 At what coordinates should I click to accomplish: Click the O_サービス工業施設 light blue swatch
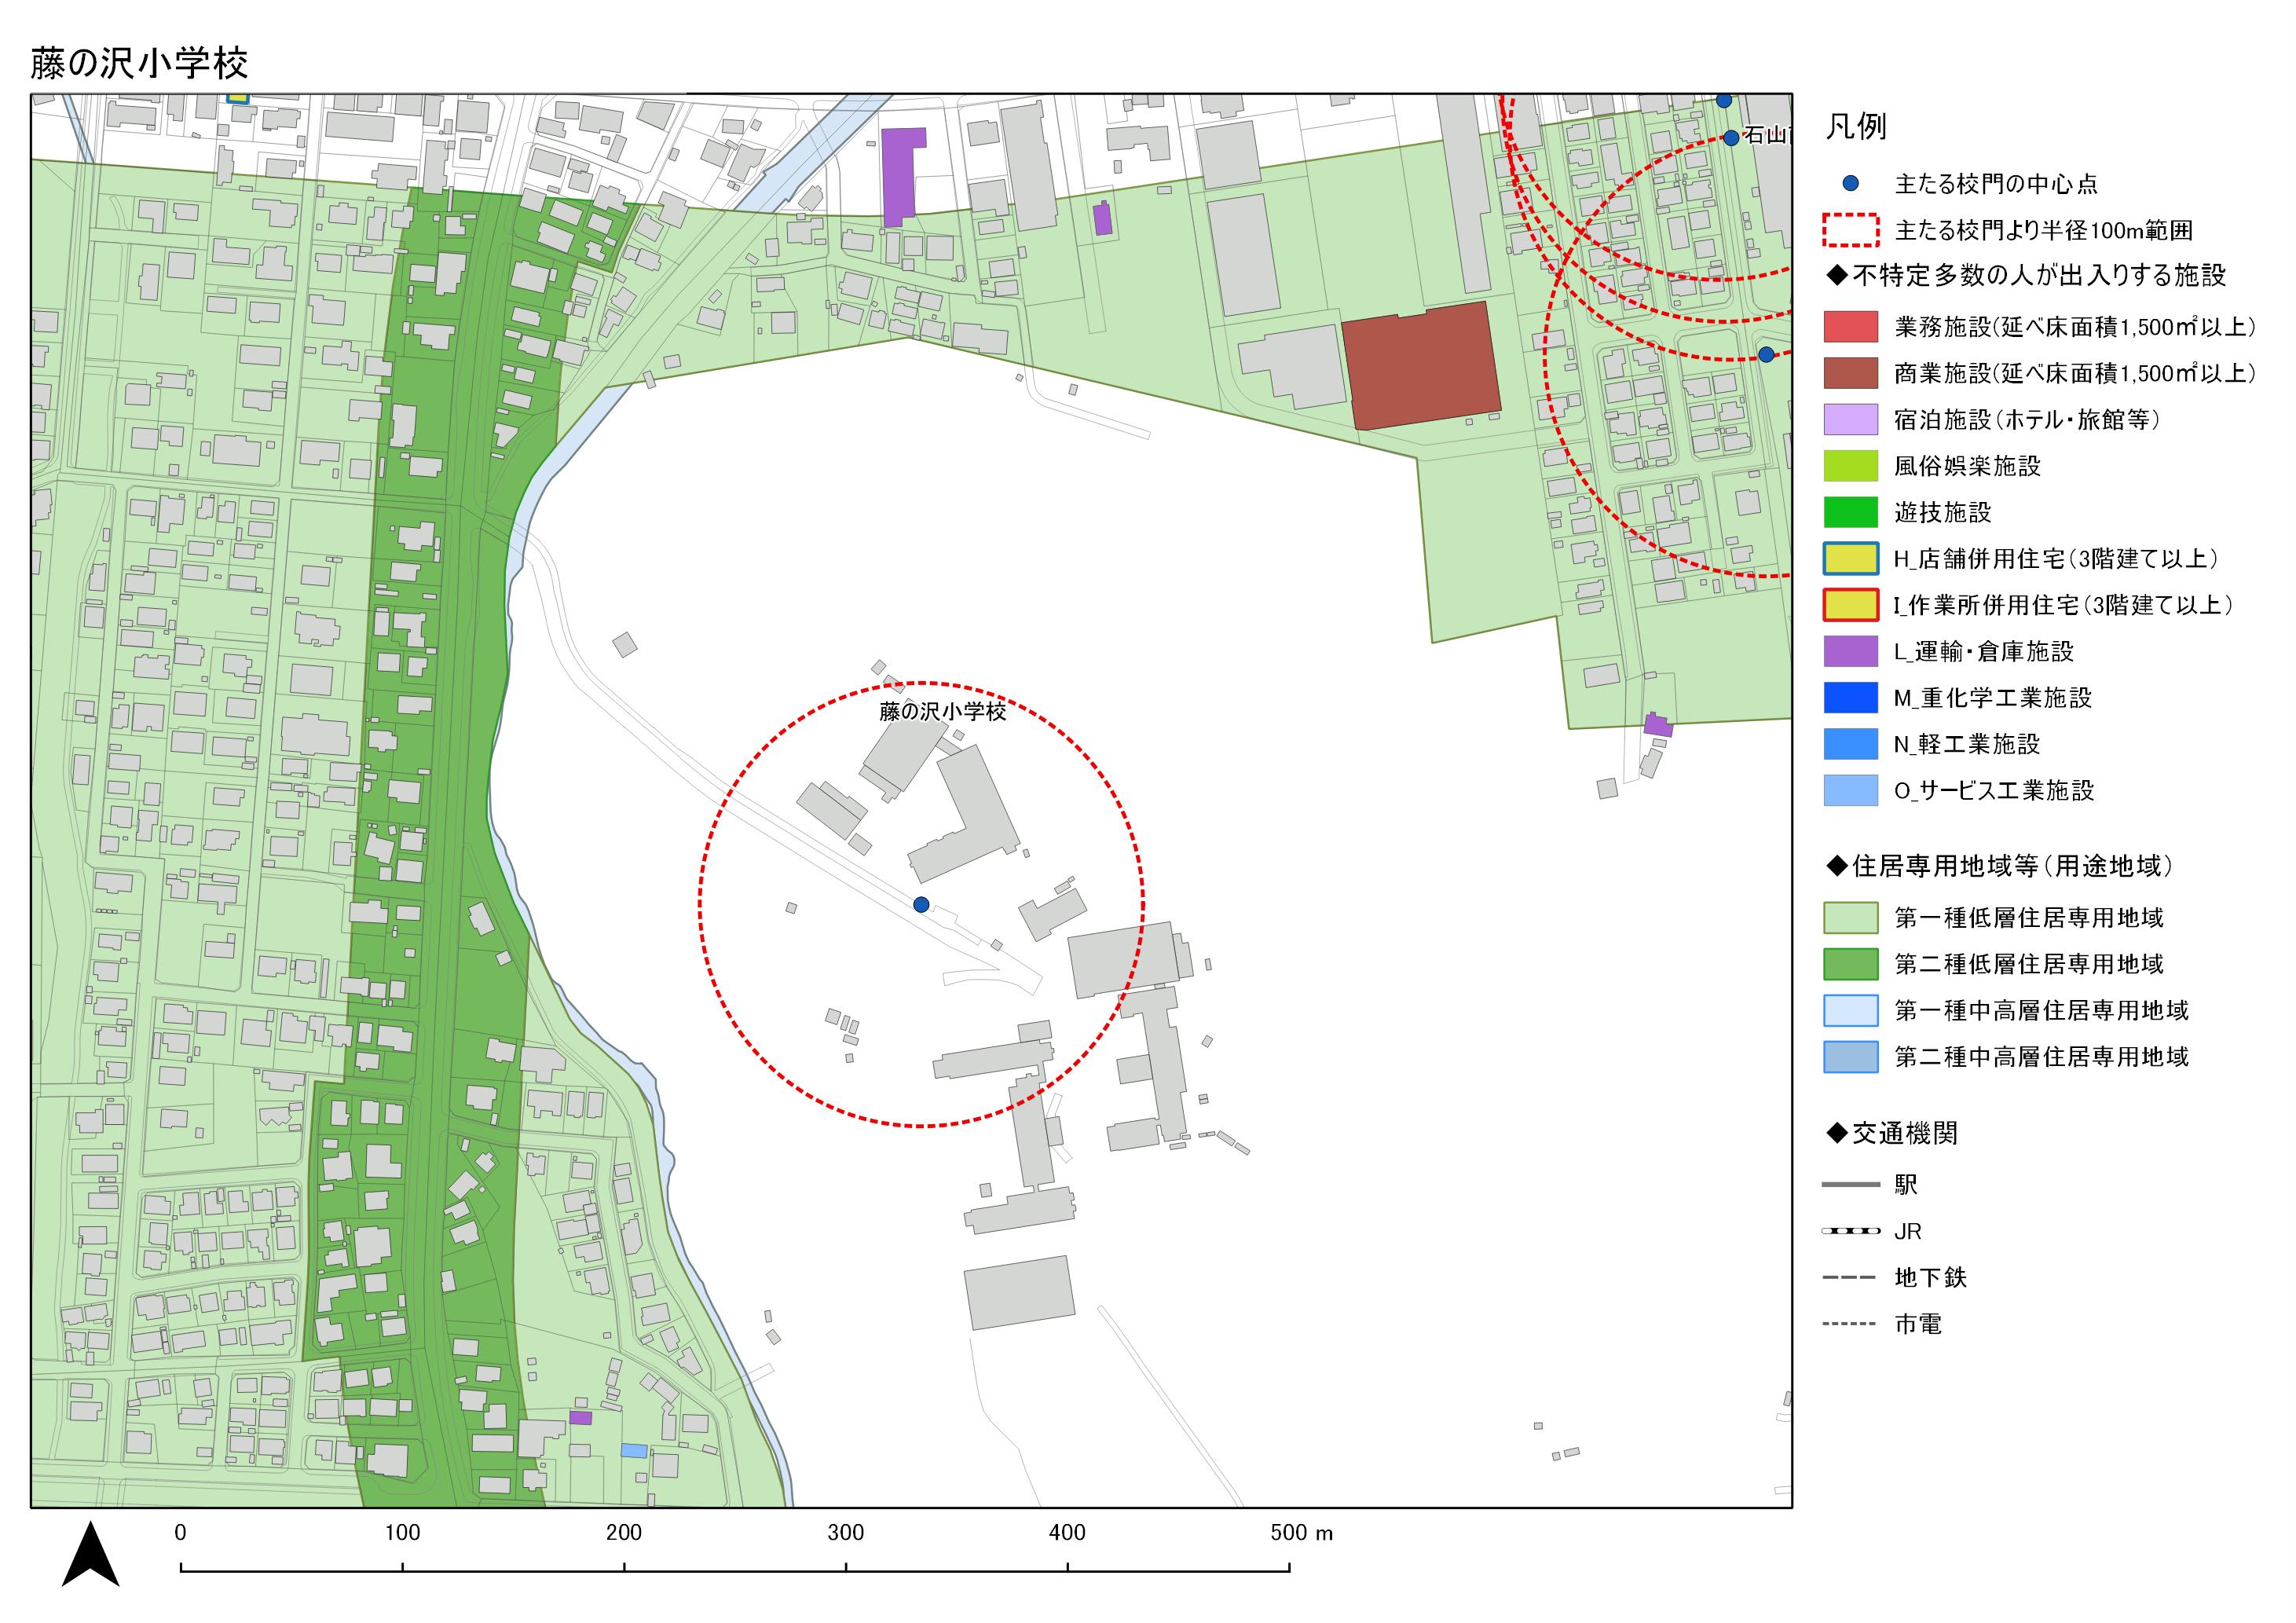(1851, 790)
